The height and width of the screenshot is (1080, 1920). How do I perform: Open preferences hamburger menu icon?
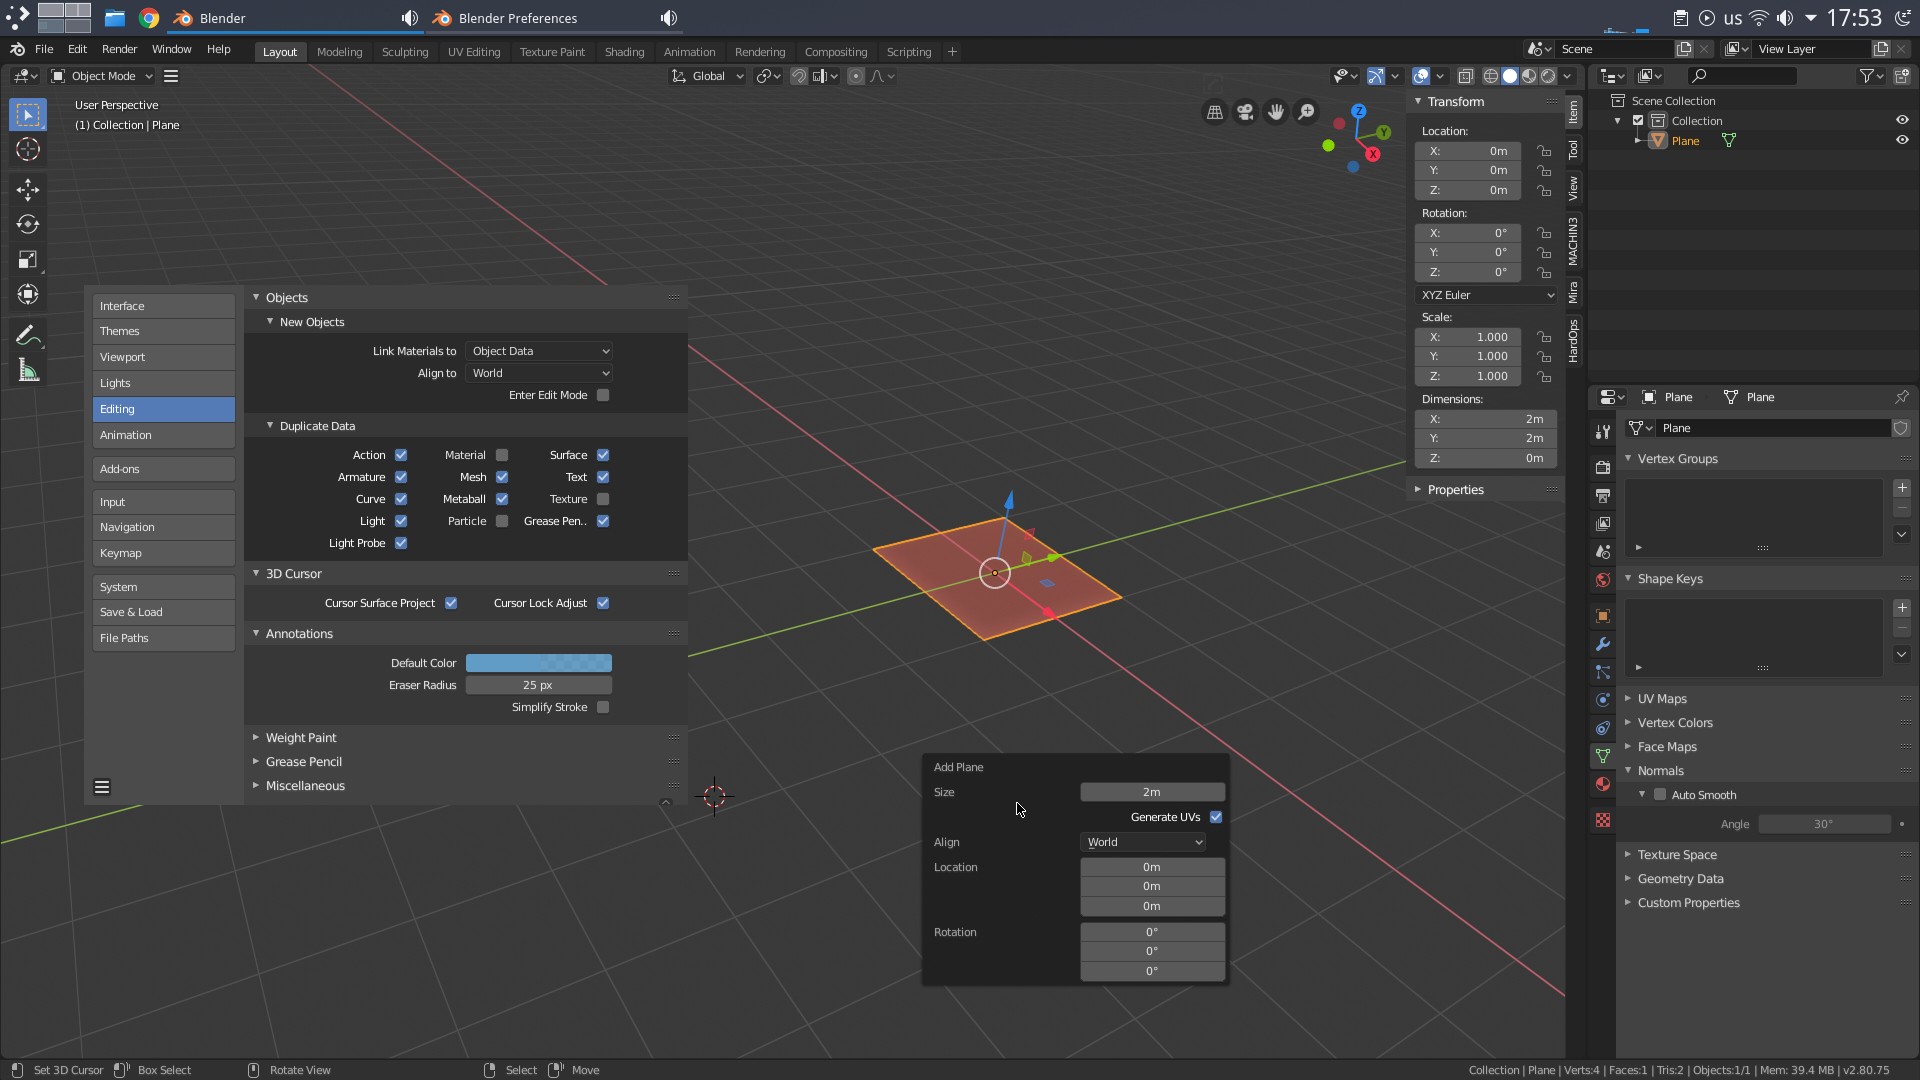point(102,787)
